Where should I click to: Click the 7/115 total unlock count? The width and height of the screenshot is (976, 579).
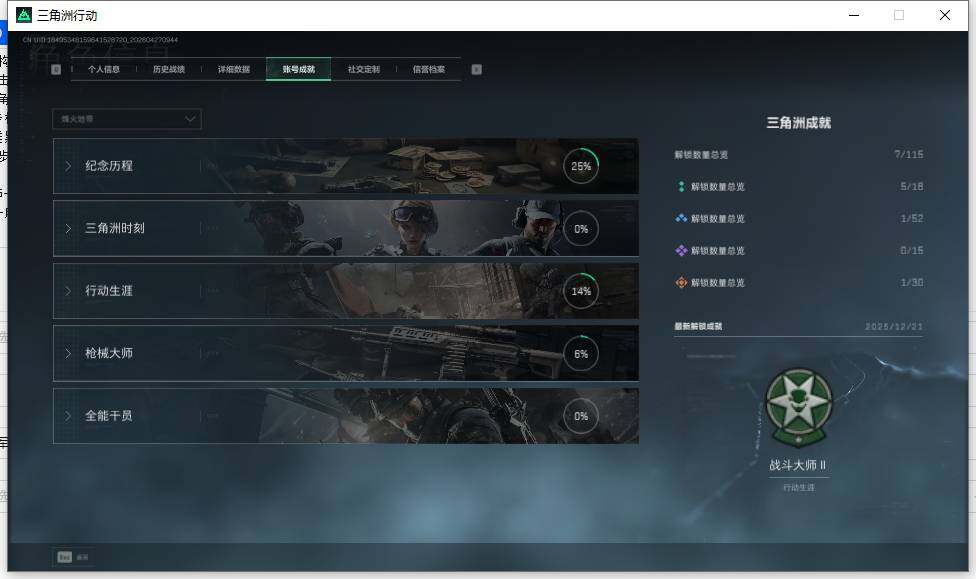pyautogui.click(x=909, y=154)
